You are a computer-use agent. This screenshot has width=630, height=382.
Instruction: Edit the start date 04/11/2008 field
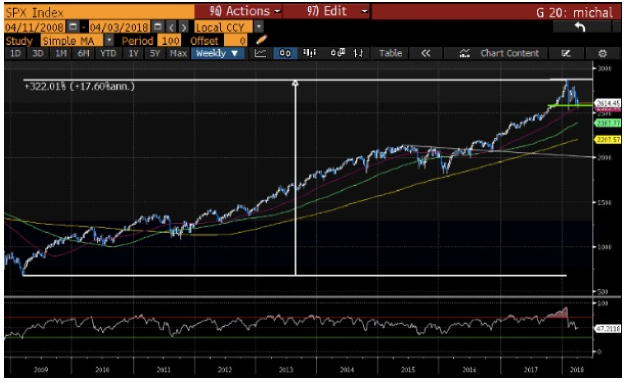(35, 27)
